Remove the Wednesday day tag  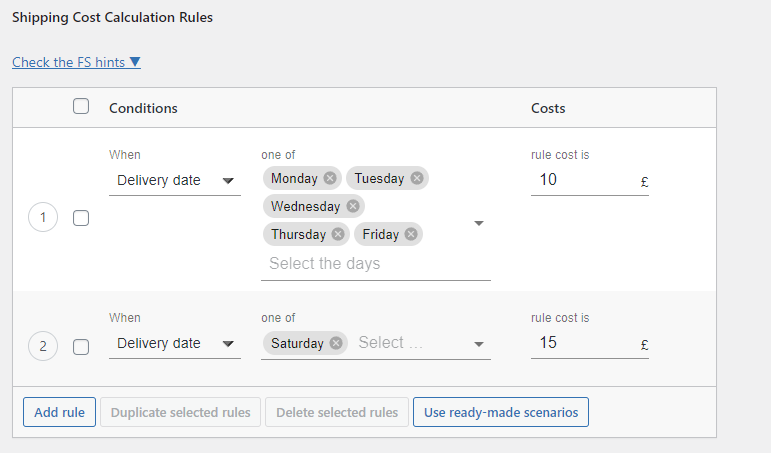353,206
